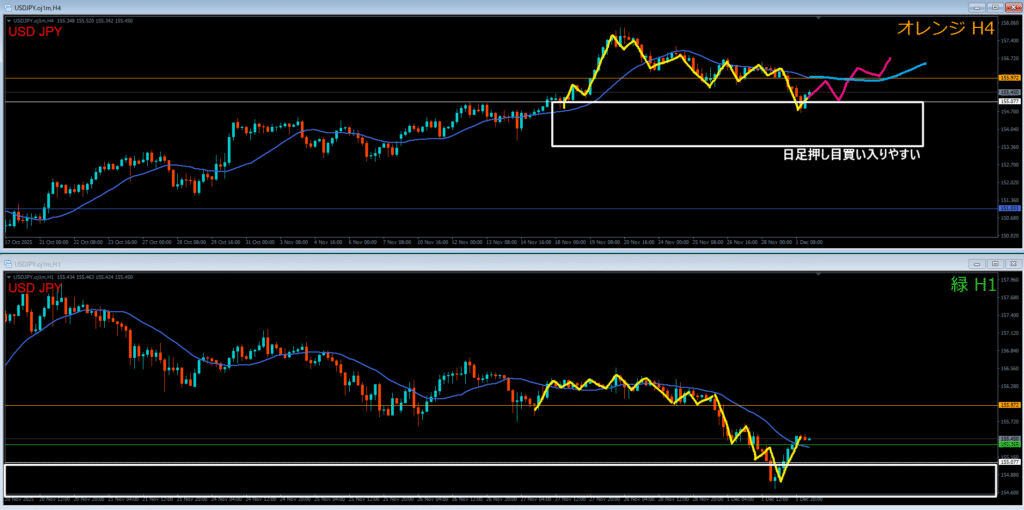Click the 156.720 value on the H4 price axis
Viewport: 1024px width, 510px height.
click(x=1009, y=57)
